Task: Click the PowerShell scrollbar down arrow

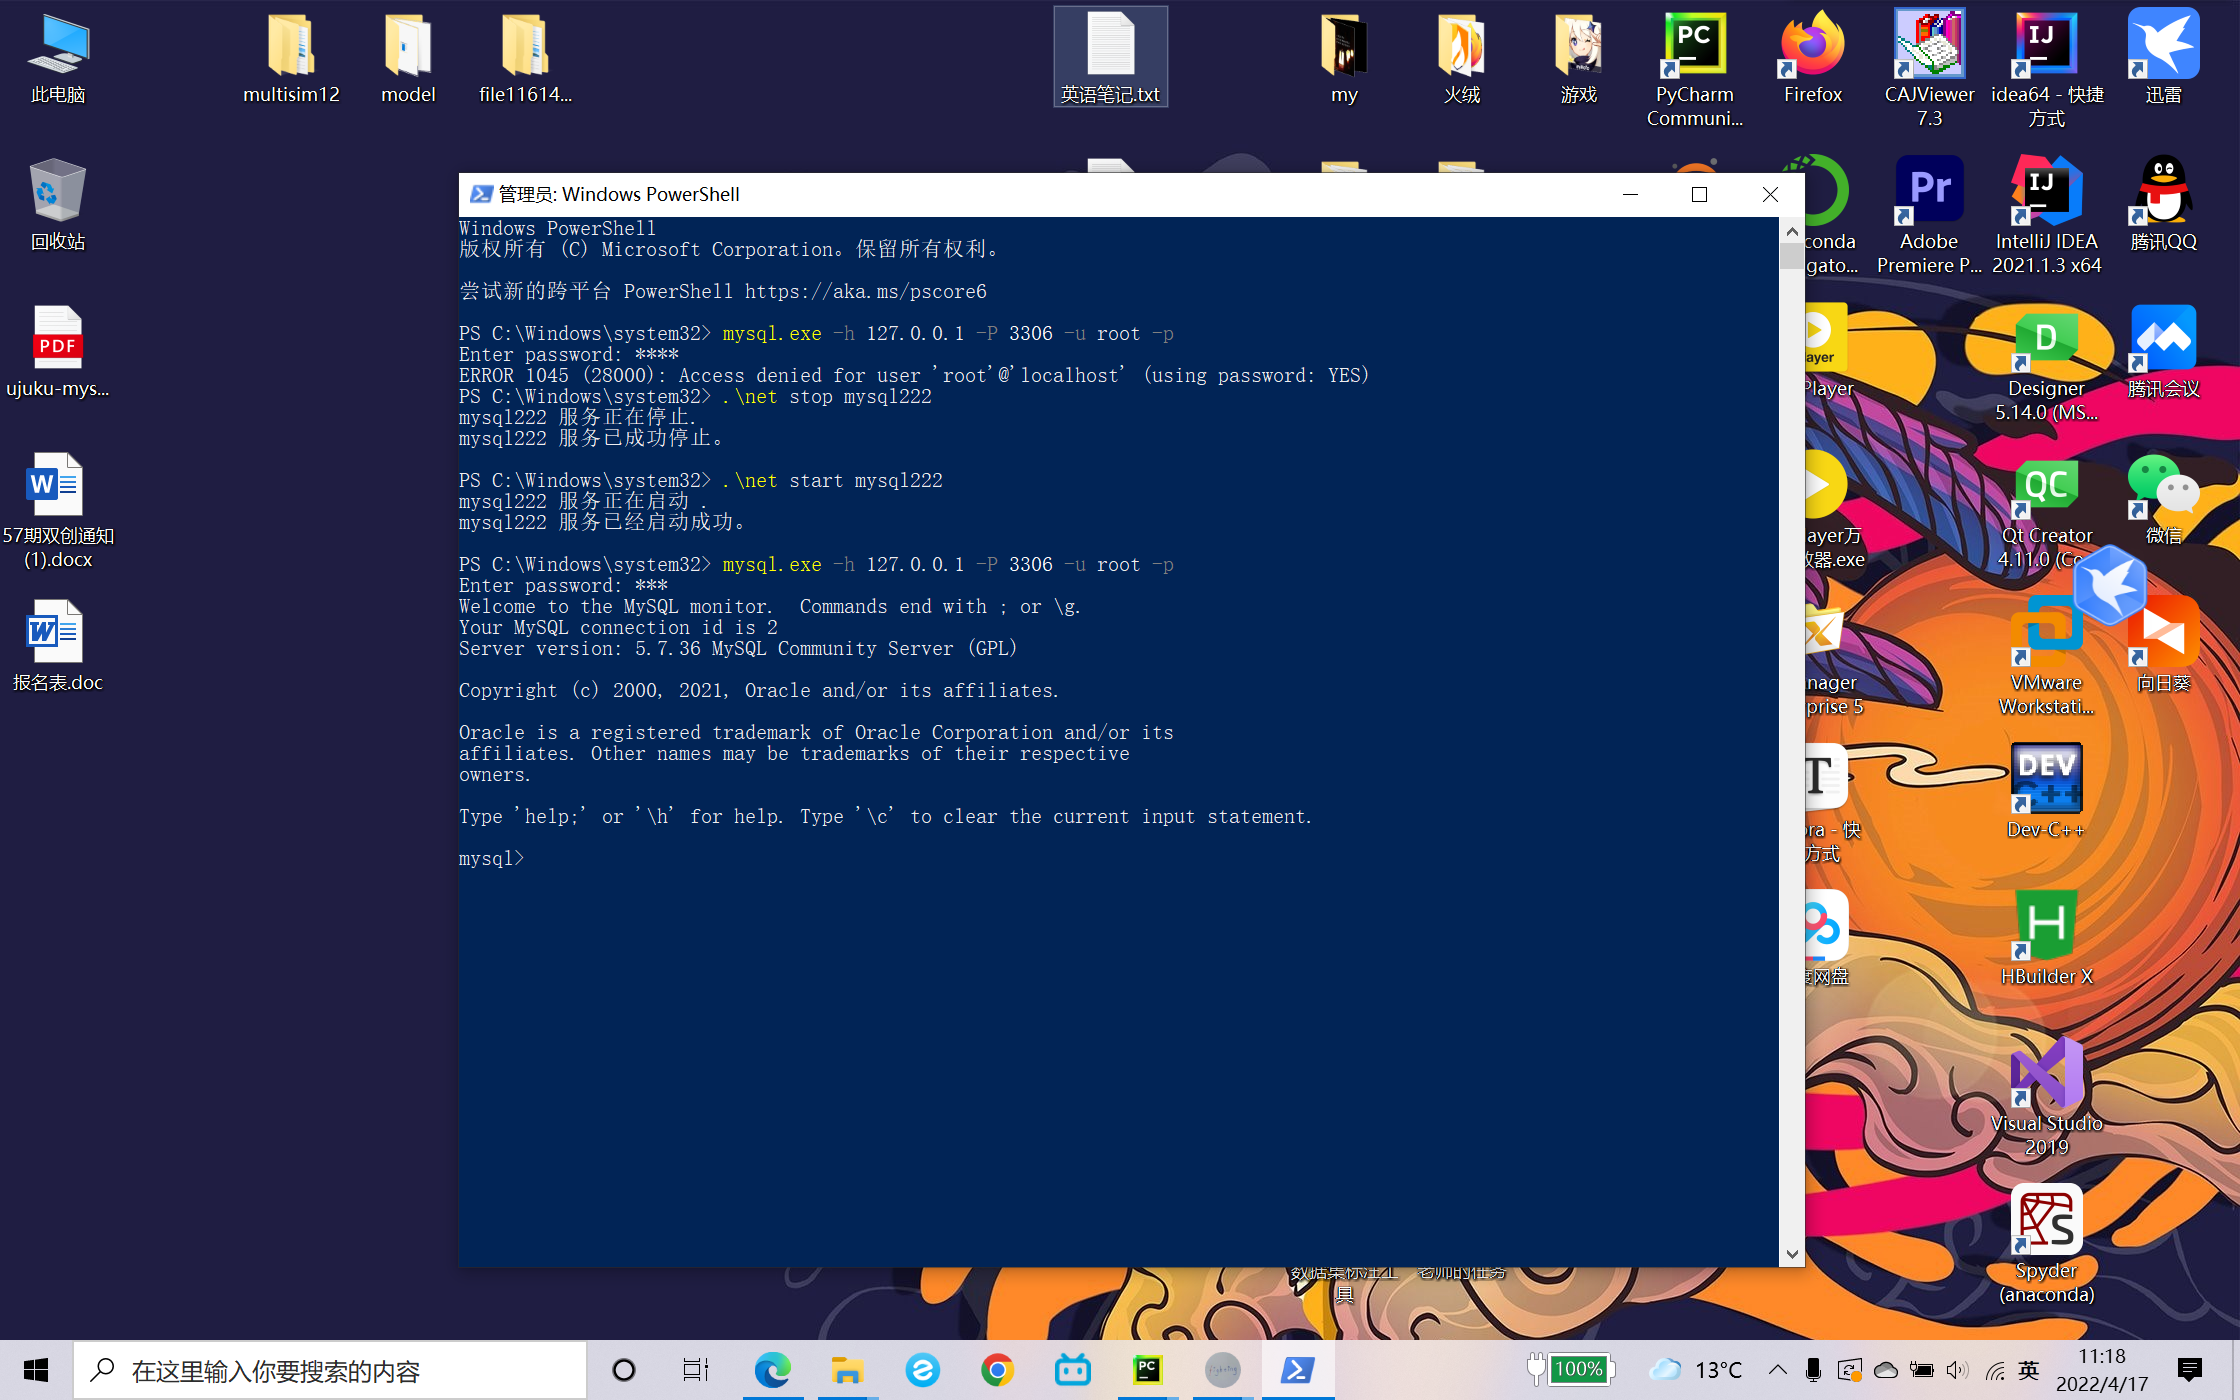Action: click(1791, 1254)
